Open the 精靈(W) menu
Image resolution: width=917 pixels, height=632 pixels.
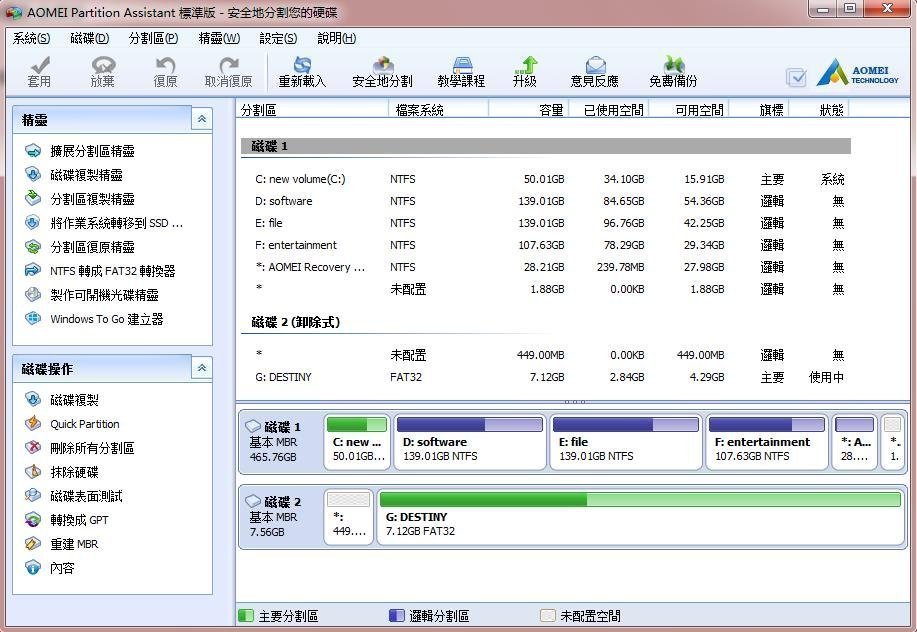(219, 39)
